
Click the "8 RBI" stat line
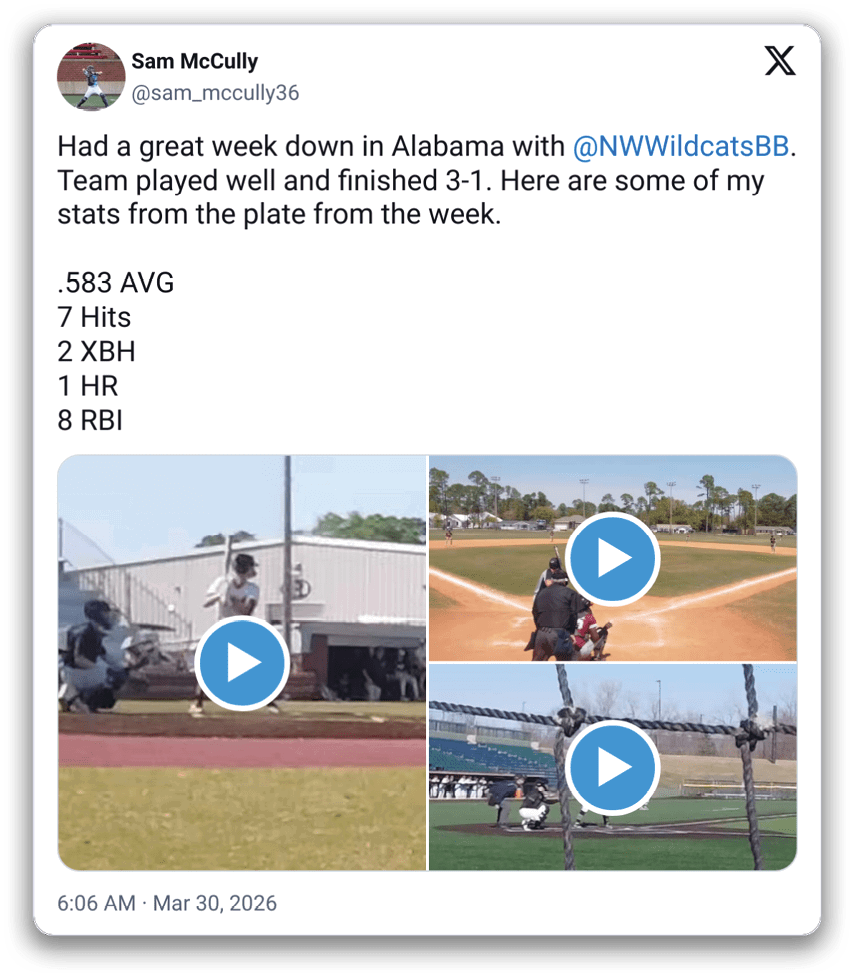tap(90, 419)
